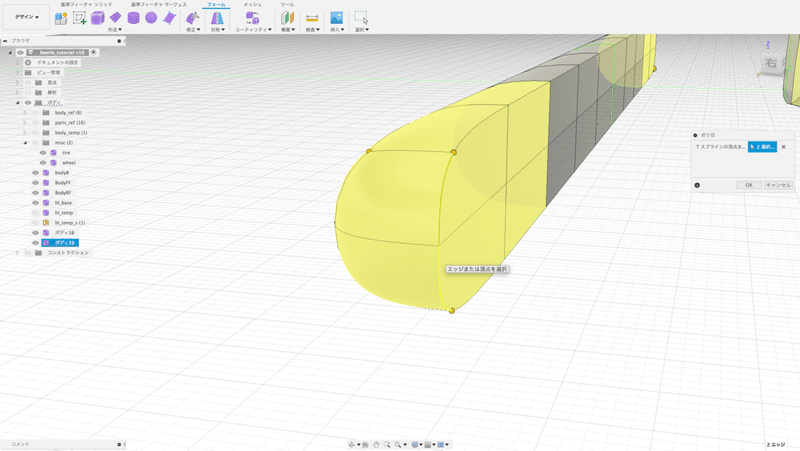
Task: Open the 挿入 (Insert) dropdown menu
Action: [337, 30]
